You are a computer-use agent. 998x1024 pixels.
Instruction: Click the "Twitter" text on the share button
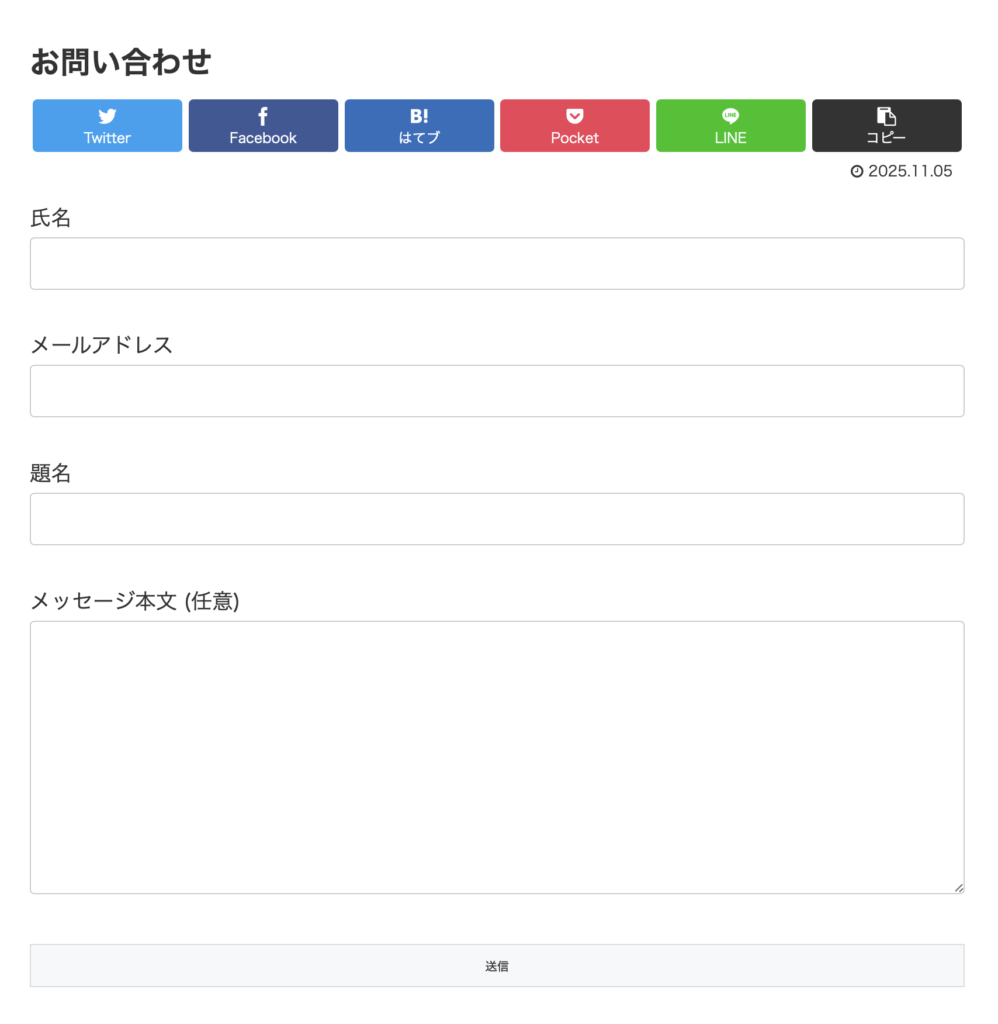(x=107, y=138)
